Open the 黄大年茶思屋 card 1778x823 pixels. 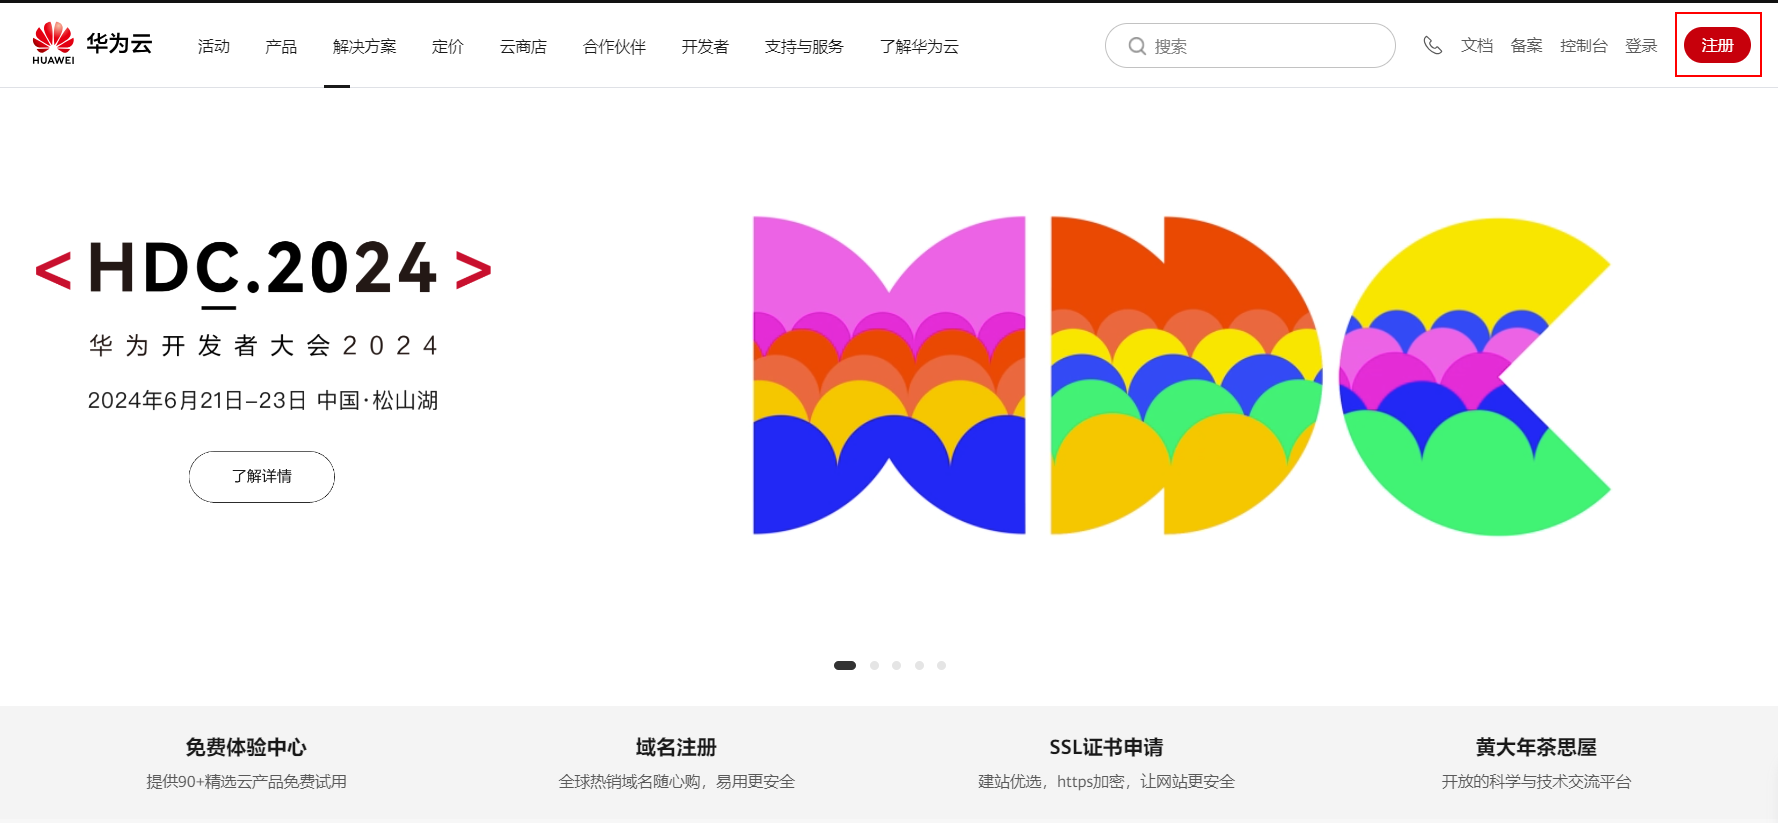1536,747
